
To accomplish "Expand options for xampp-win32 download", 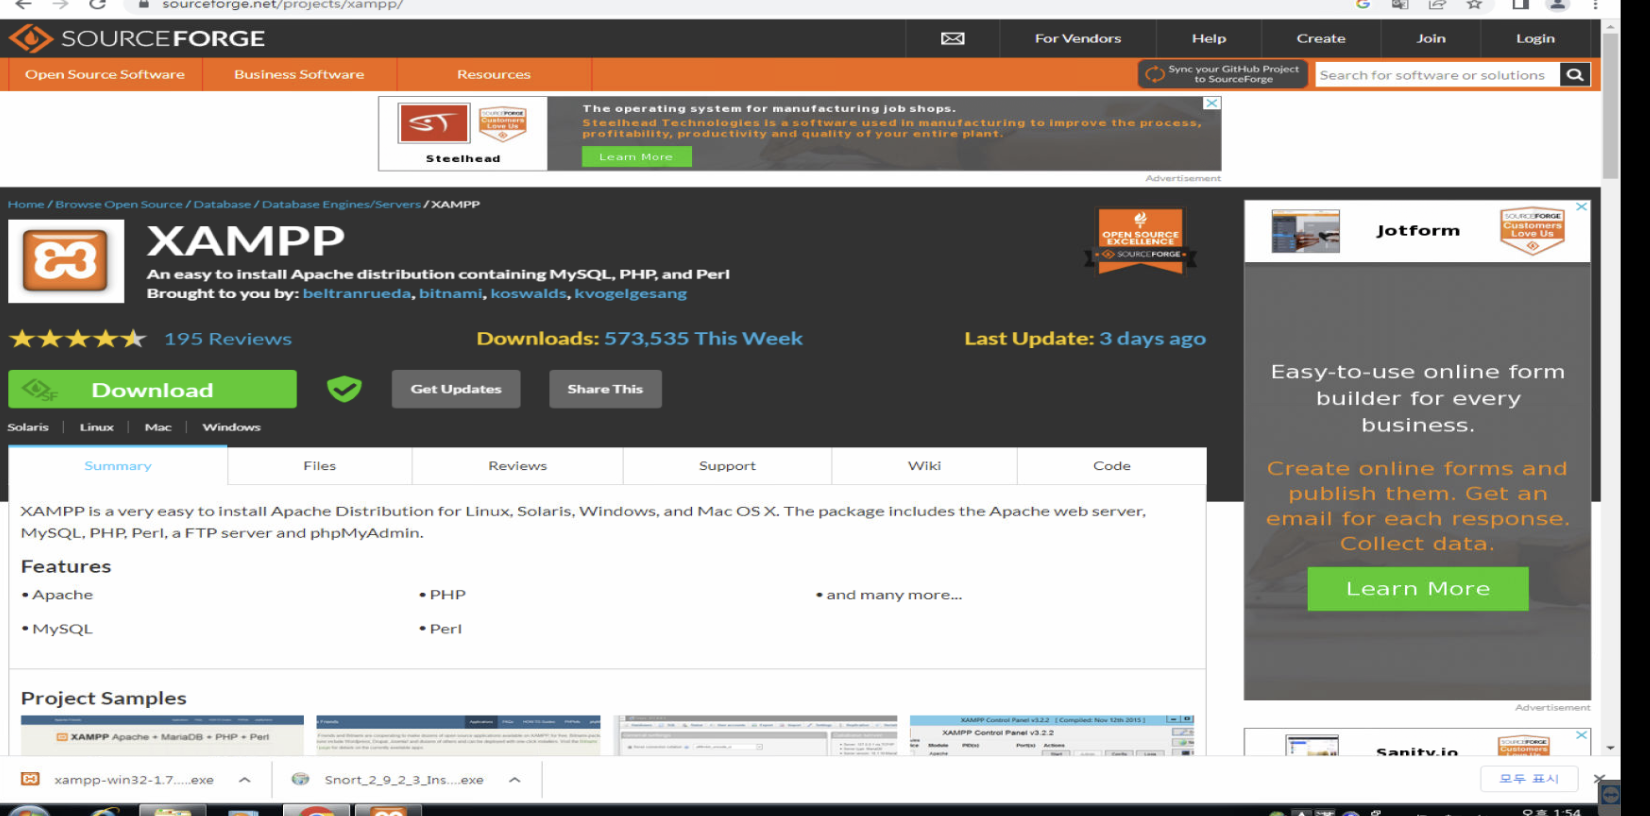I will (245, 780).
